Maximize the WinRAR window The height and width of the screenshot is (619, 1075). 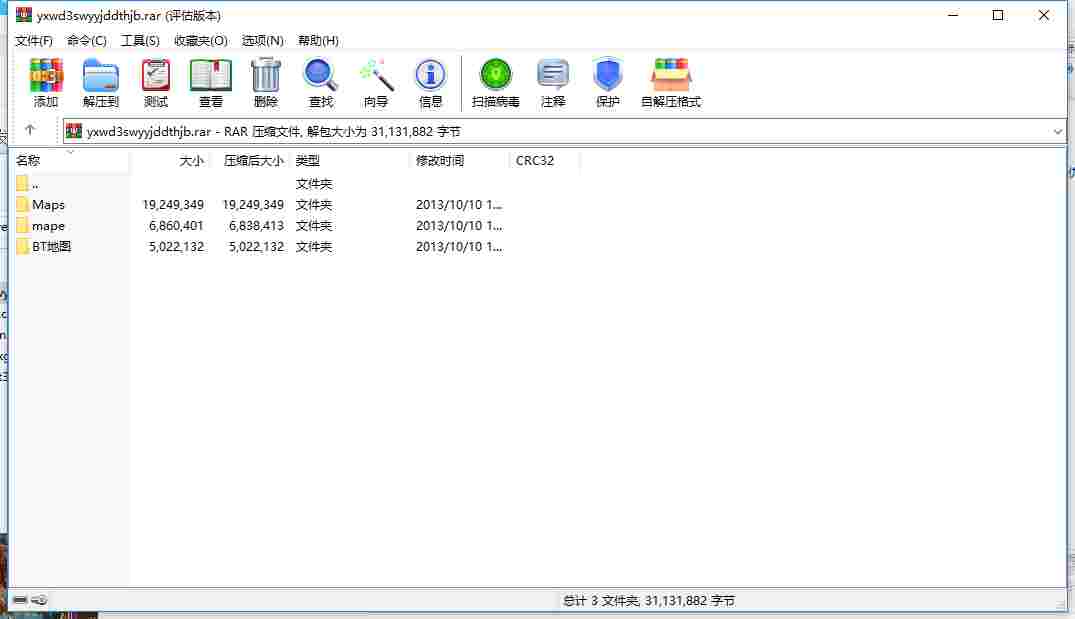(998, 14)
